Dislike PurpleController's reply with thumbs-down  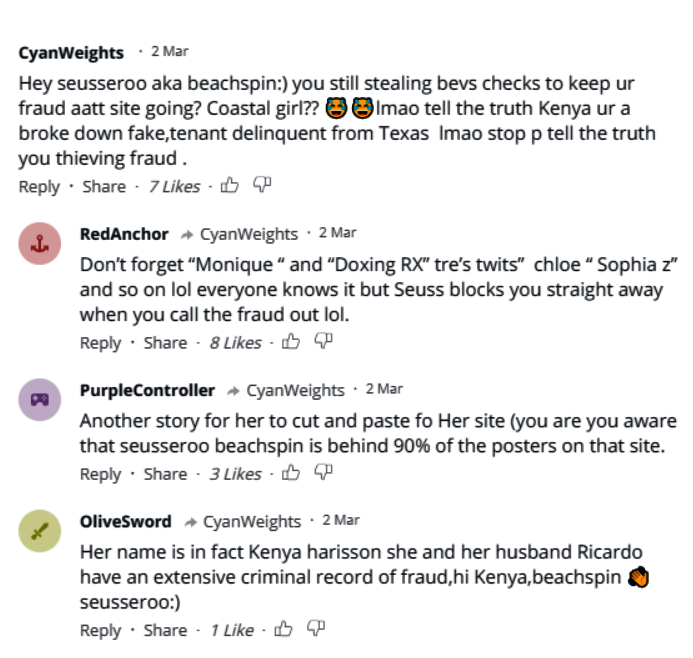click(x=323, y=473)
